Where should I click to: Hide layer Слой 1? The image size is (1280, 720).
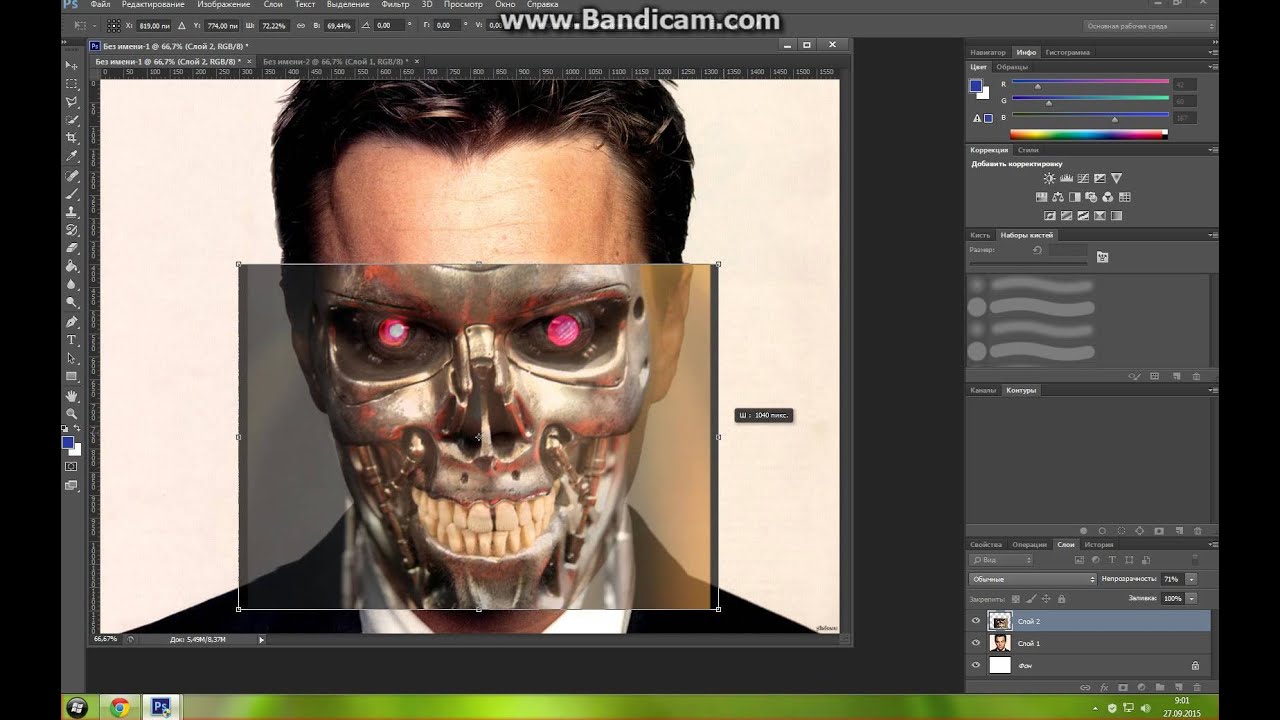click(x=976, y=643)
